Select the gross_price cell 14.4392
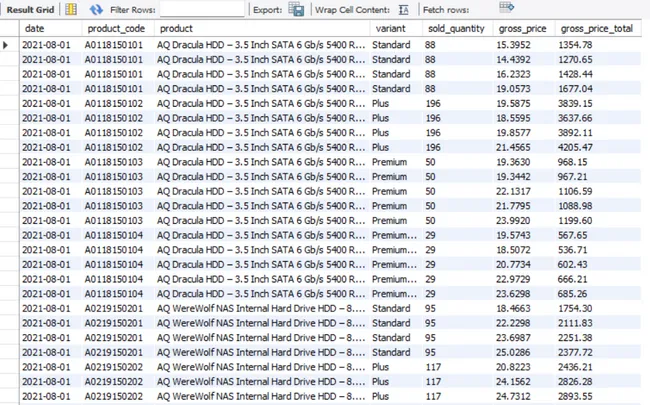This screenshot has width=650, height=405. (513, 59)
